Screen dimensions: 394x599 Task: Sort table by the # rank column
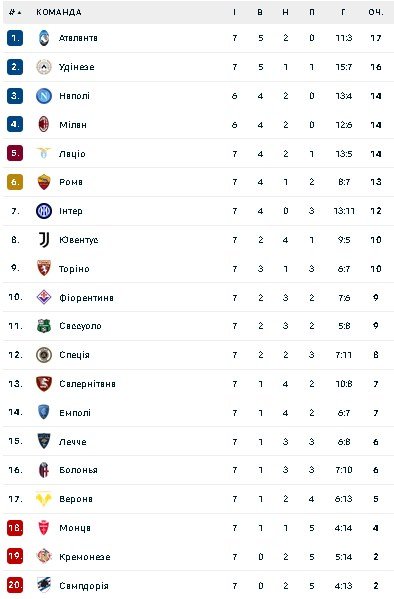pyautogui.click(x=15, y=12)
